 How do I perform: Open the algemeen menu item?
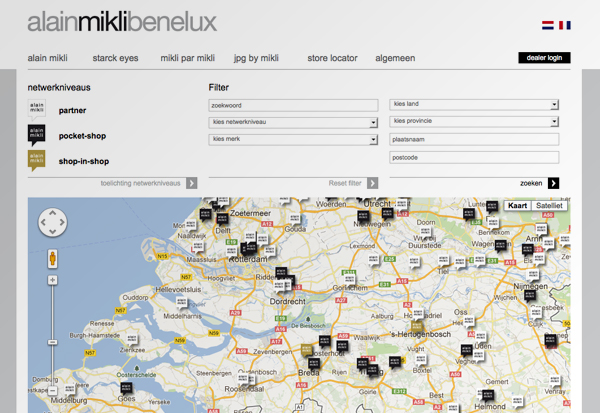[395, 58]
